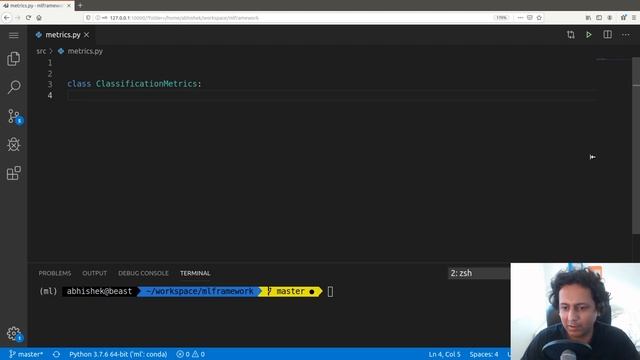Viewport: 640px width, 360px height.
Task: Open the VS Code hamburger menu
Action: click(x=13, y=35)
